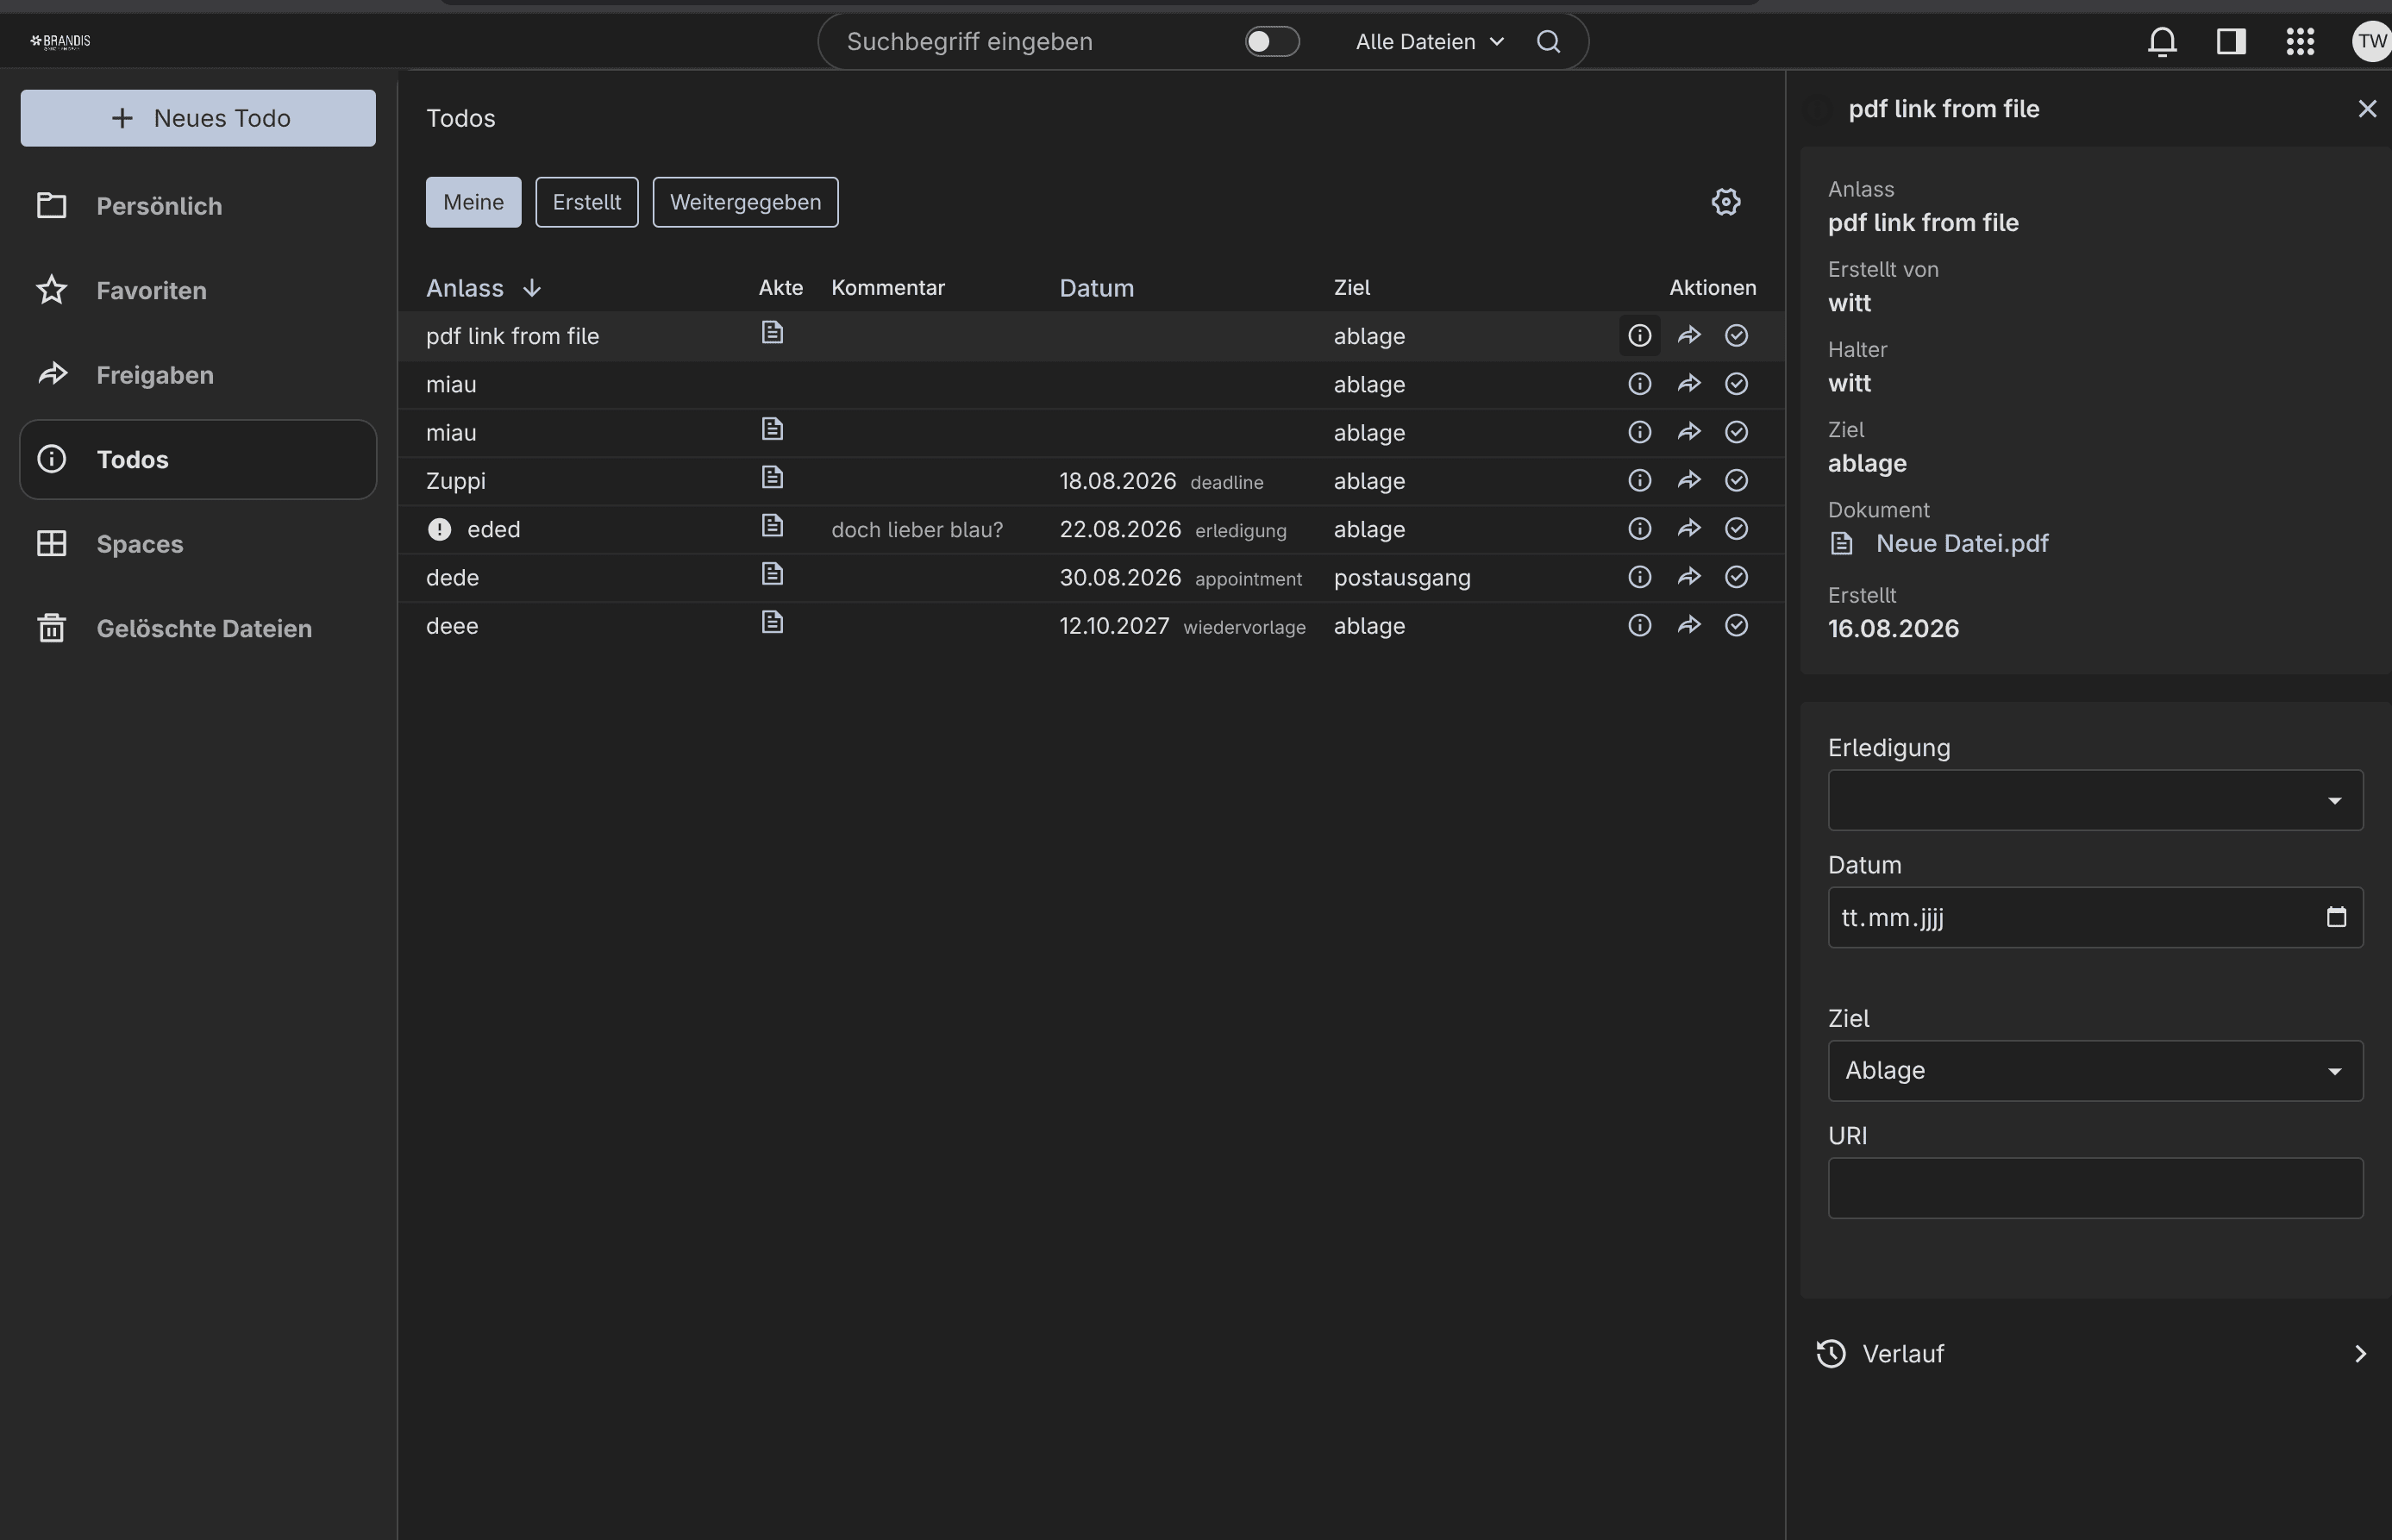Click the Ziel column header
This screenshot has height=1540, width=2392.
pos(1352,288)
